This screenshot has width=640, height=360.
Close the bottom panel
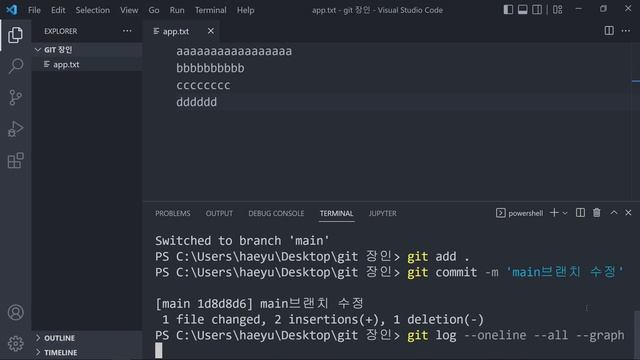click(628, 213)
